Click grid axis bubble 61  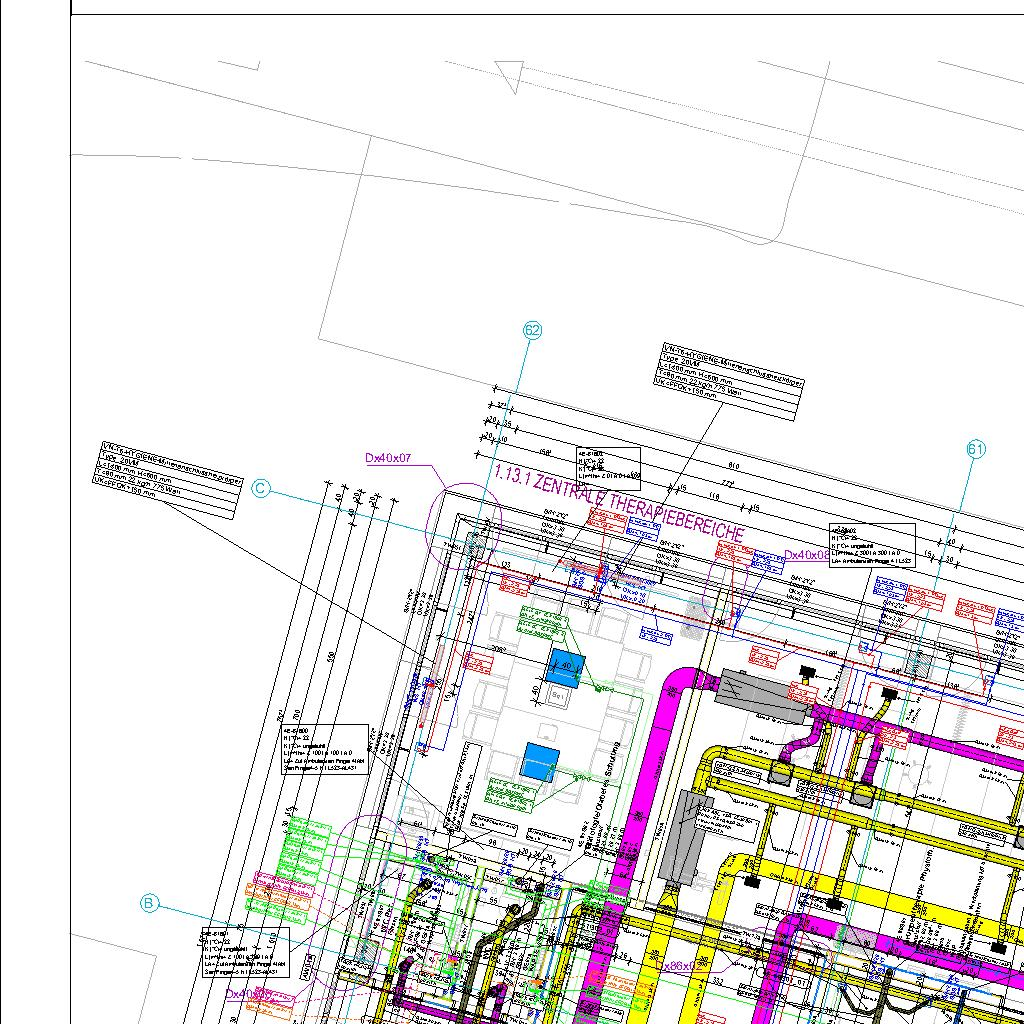point(976,450)
